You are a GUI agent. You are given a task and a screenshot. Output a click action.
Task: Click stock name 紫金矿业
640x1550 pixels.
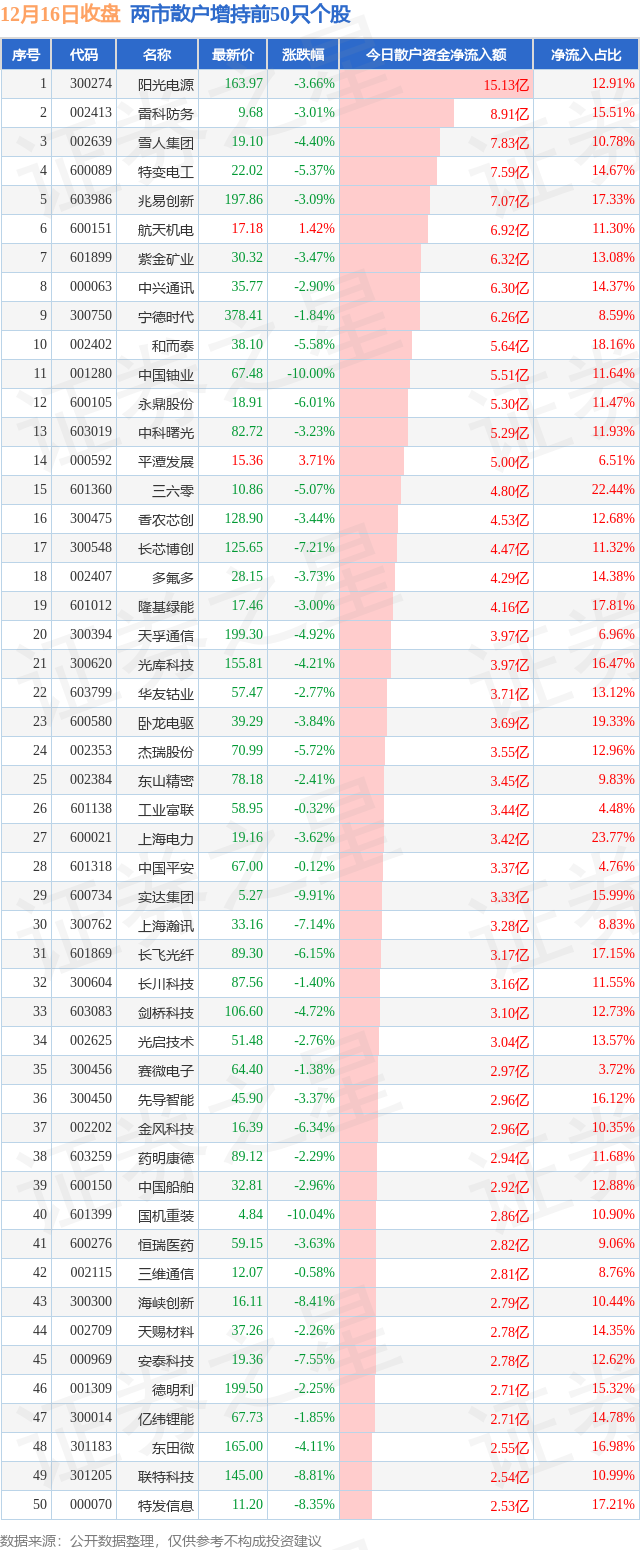[166, 258]
